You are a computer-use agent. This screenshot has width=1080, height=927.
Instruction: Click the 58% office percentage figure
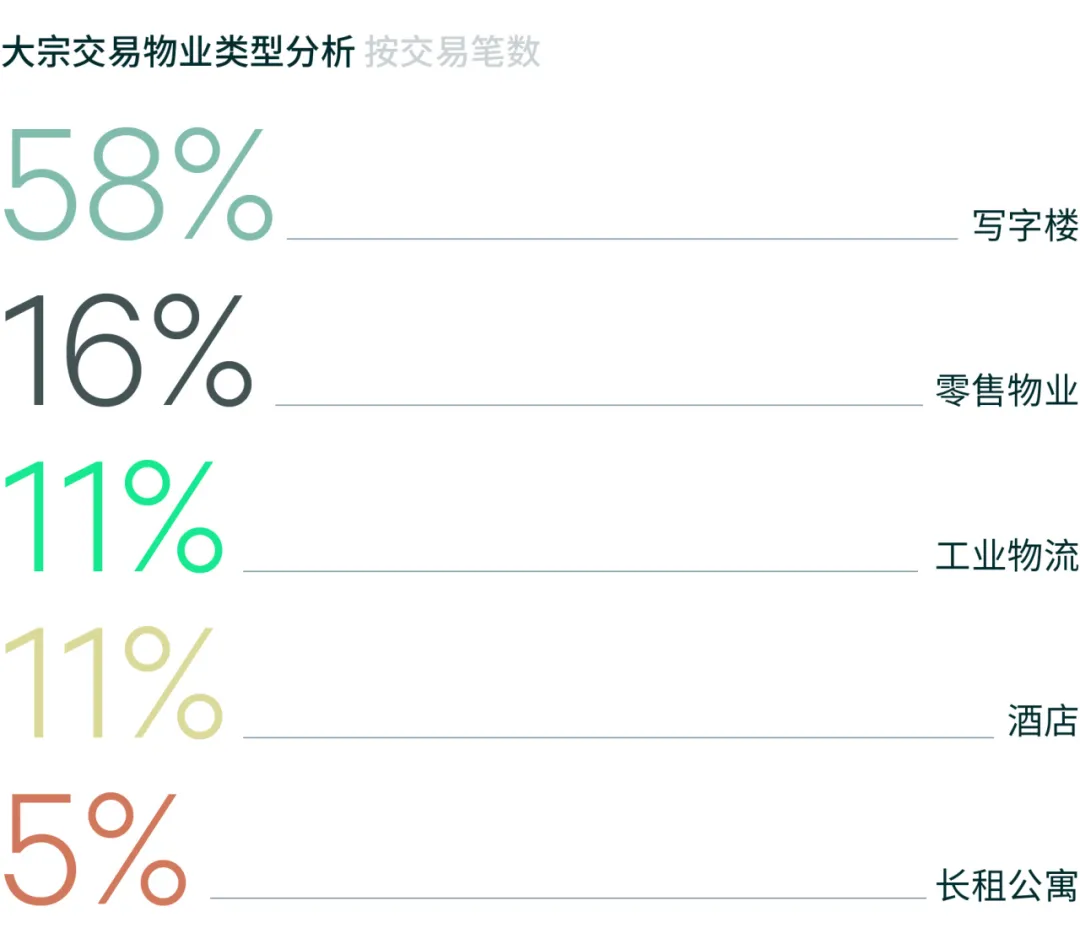(138, 184)
